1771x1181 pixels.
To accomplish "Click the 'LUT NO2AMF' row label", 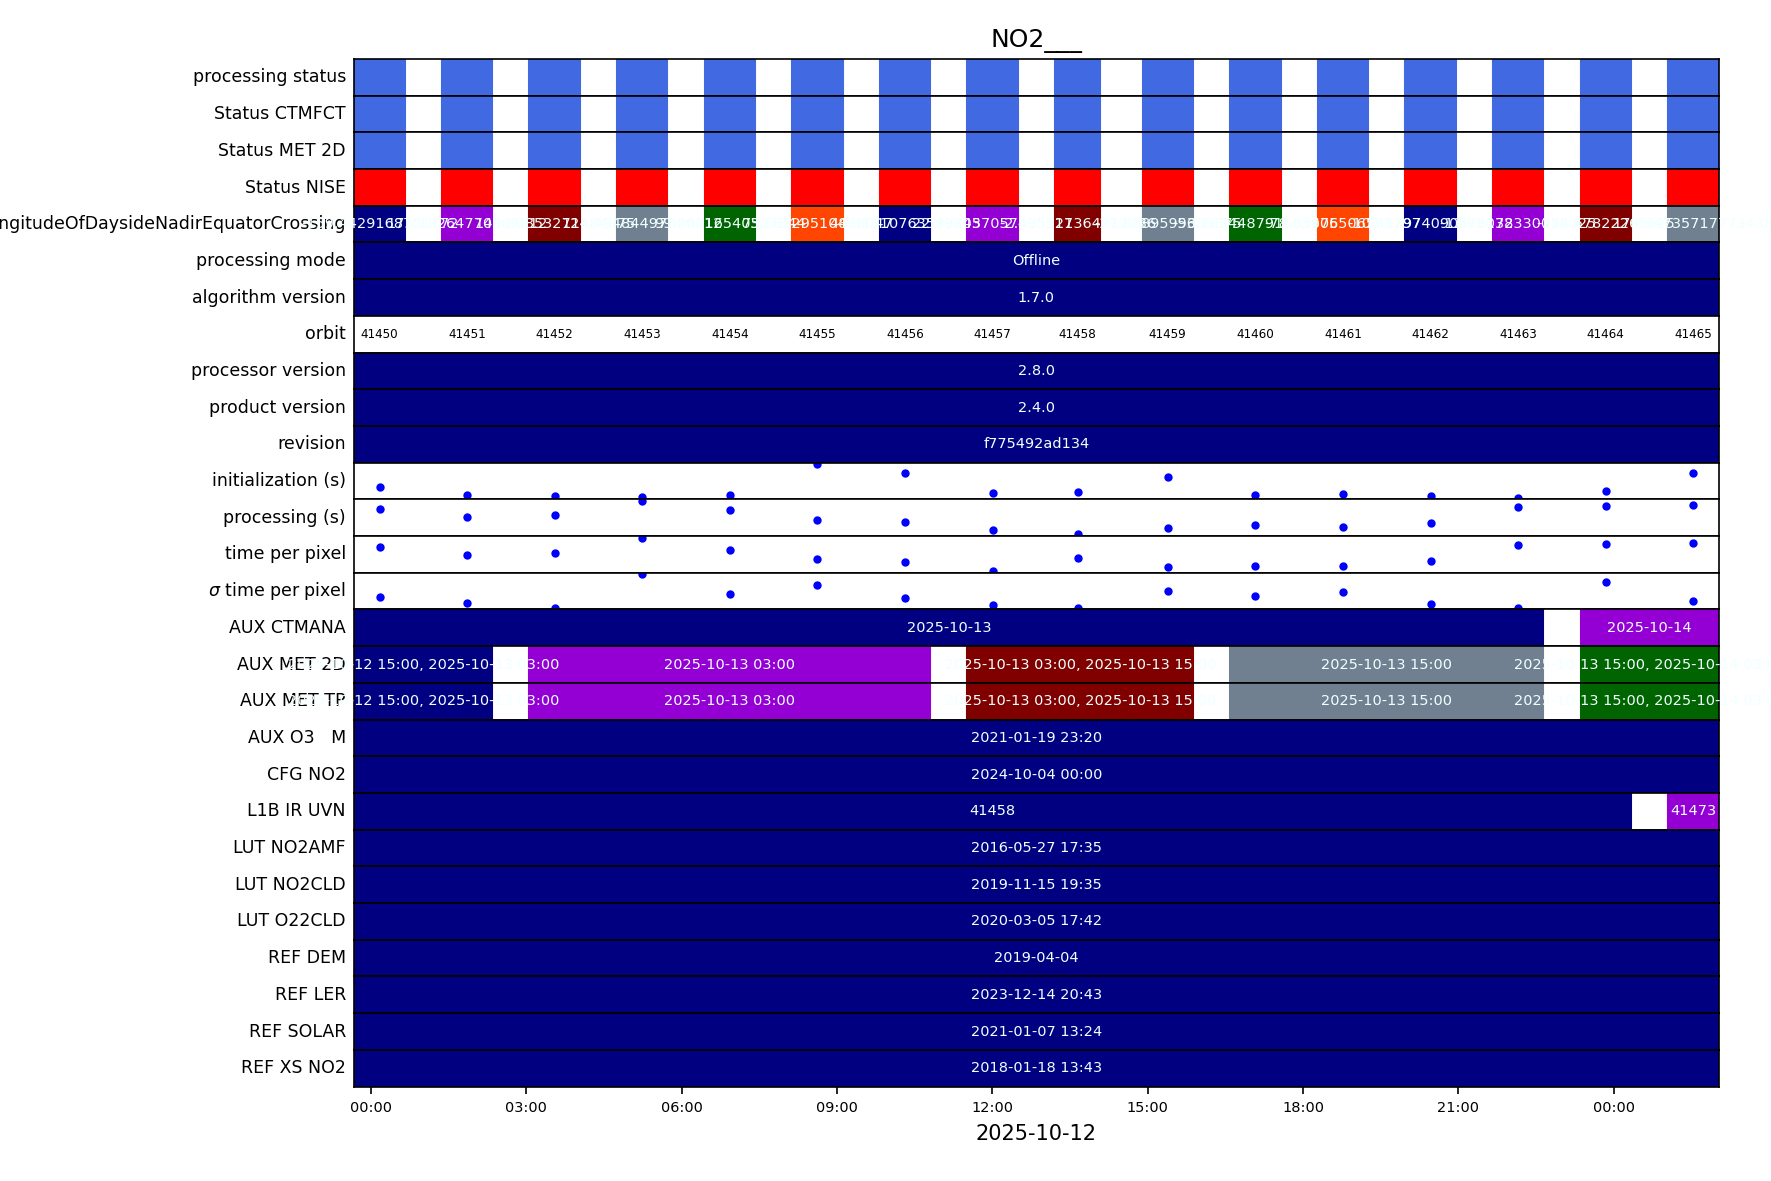I will click(289, 847).
